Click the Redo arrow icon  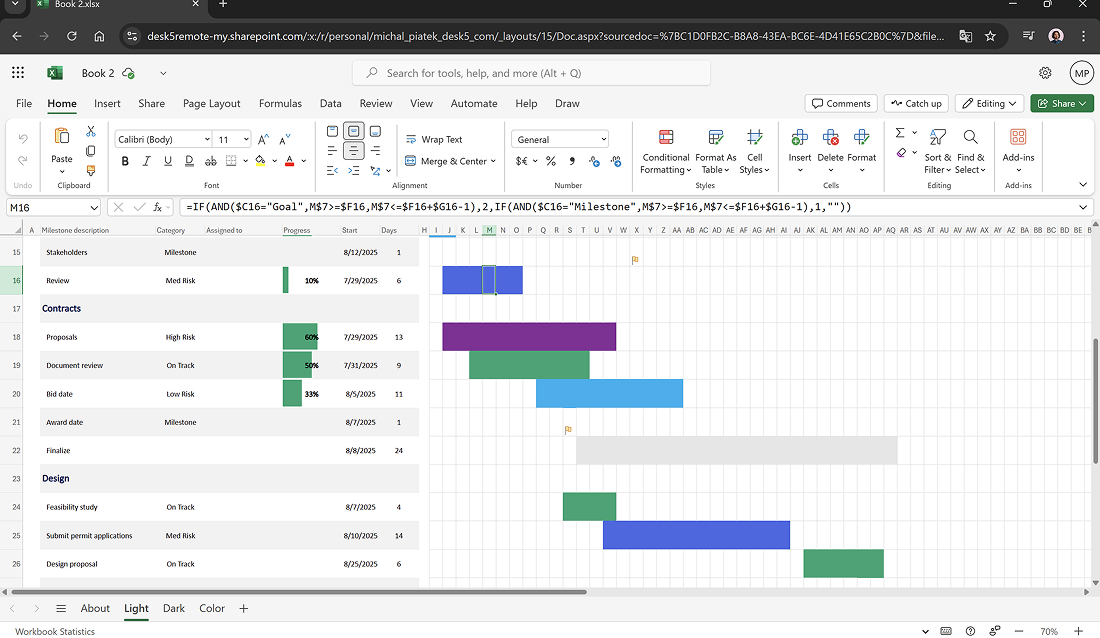[22, 160]
